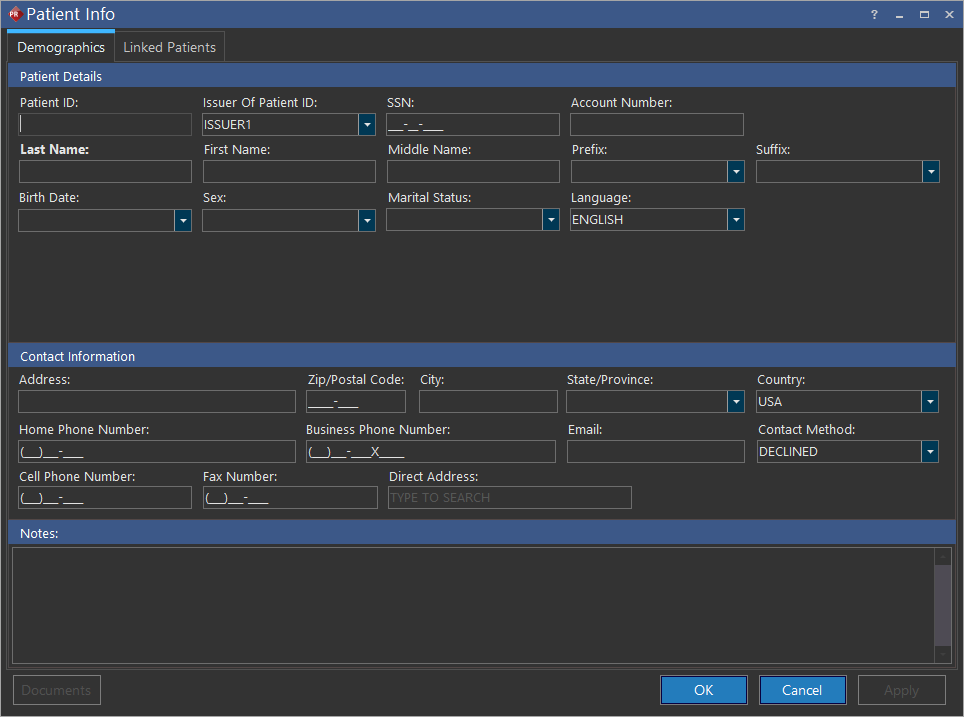Viewport: 964px width, 717px height.
Task: Click the Notes scrollbar down arrow
Action: (x=942, y=654)
